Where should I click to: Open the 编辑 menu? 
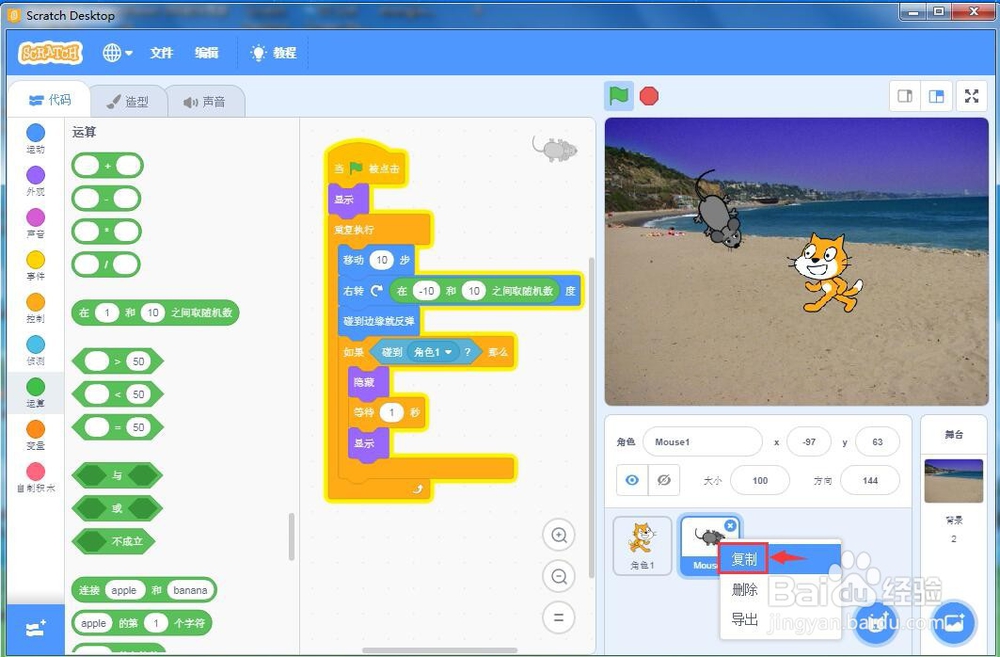point(207,53)
